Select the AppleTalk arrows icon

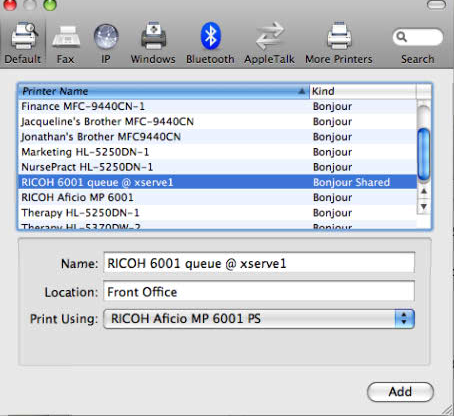click(269, 36)
